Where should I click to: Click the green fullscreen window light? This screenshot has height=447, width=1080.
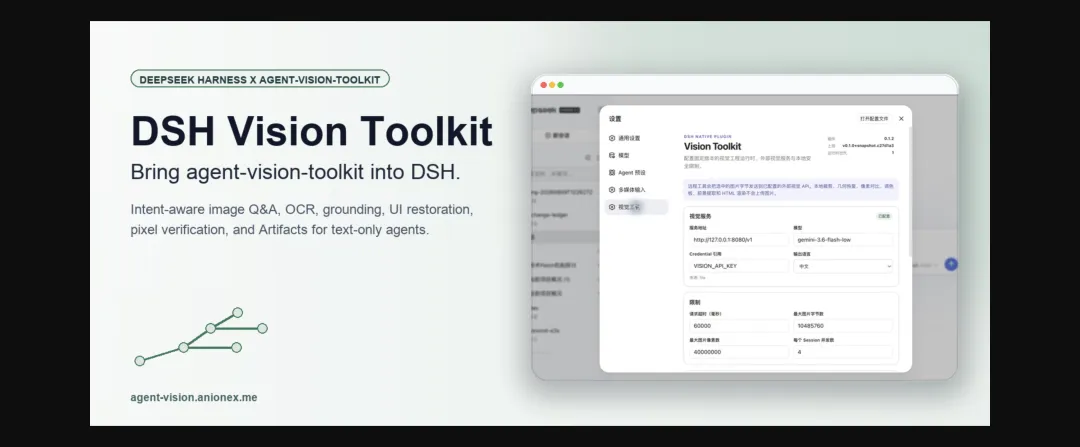[x=561, y=85]
